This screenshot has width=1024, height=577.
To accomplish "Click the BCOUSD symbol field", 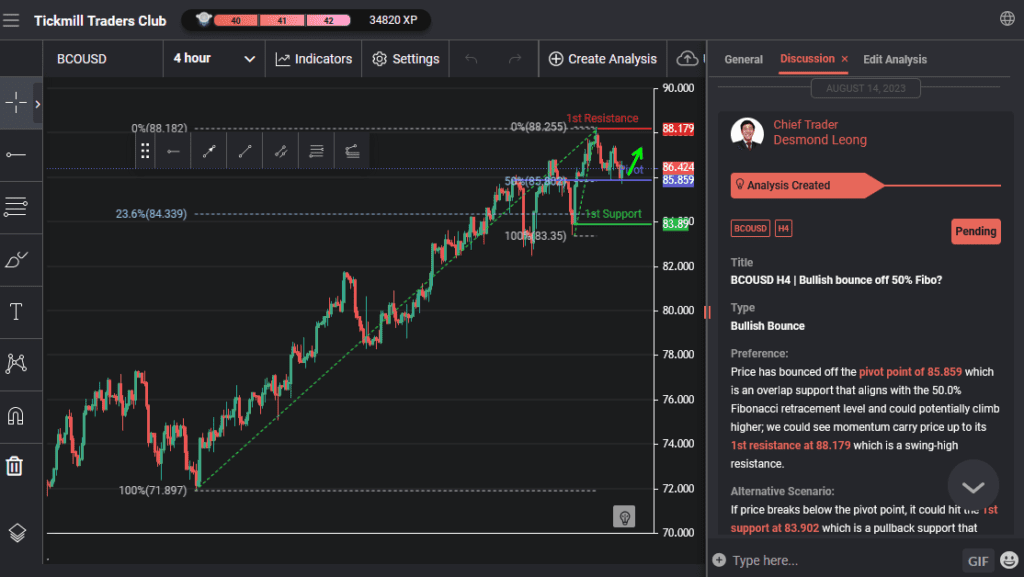I will [x=103, y=59].
